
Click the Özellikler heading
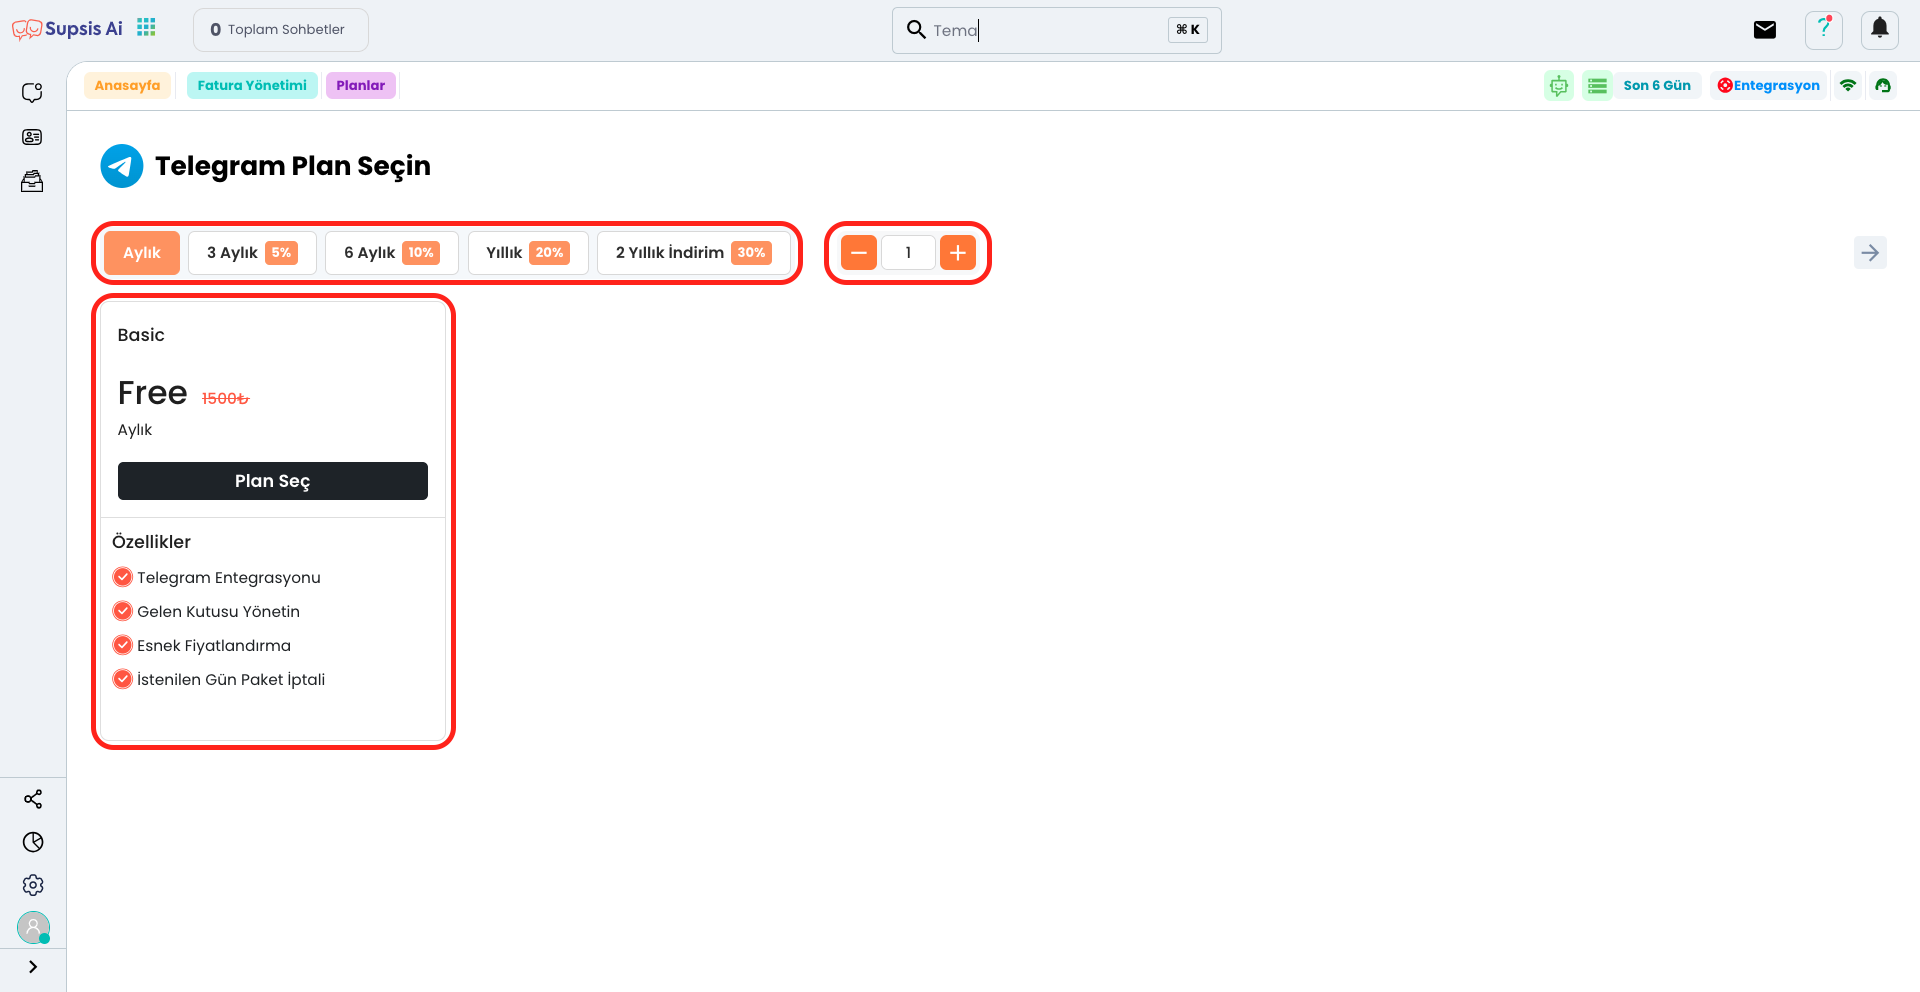coord(151,542)
